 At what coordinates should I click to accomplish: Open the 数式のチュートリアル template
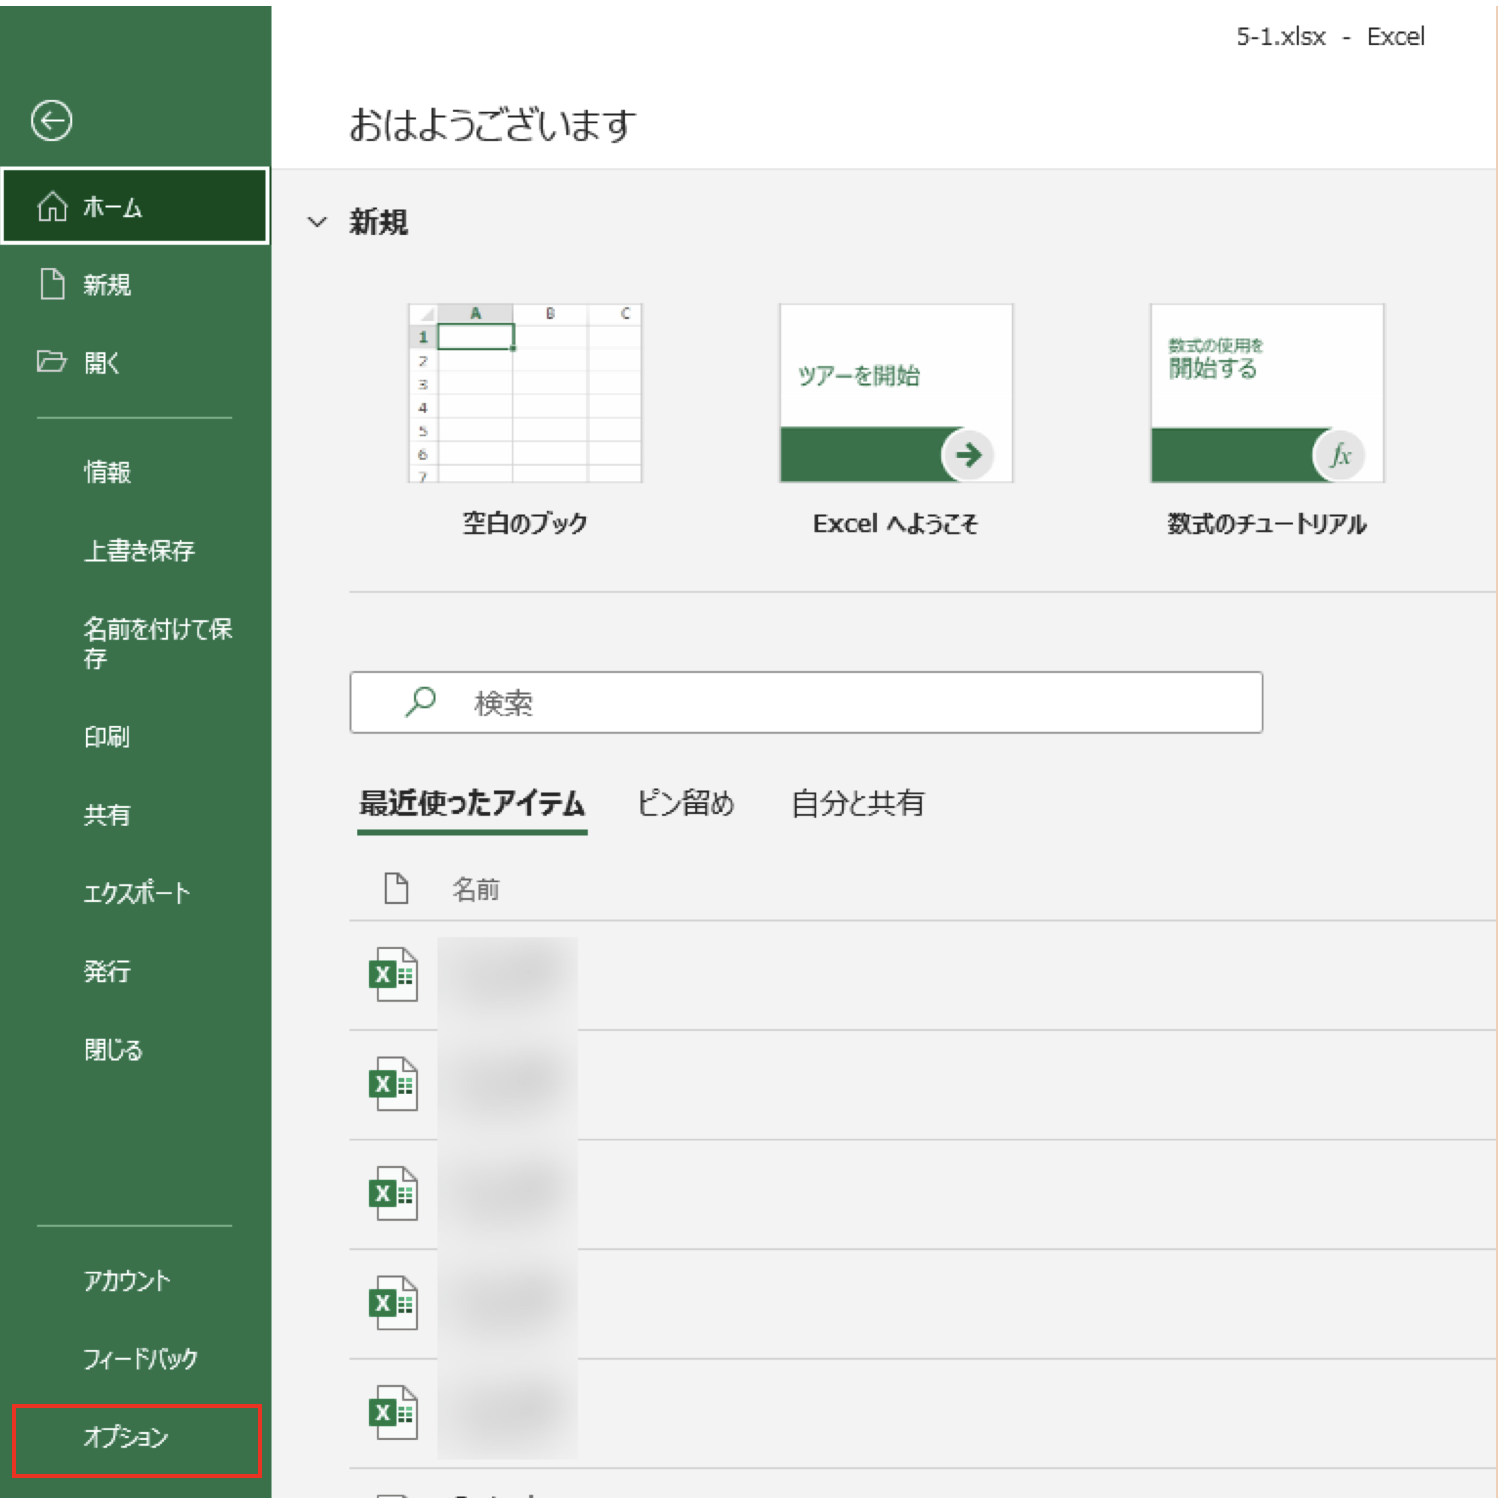pos(1267,393)
